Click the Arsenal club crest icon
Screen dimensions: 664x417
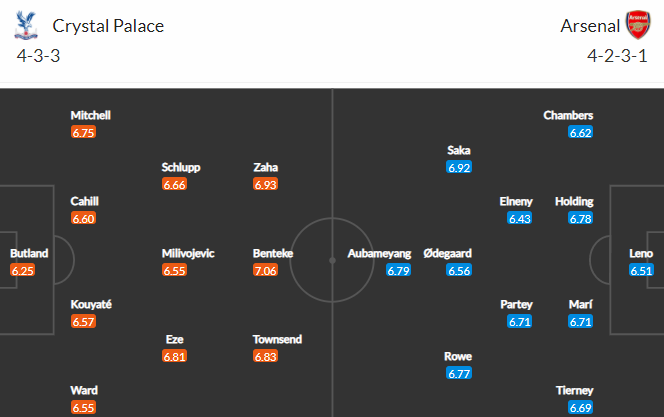point(638,25)
